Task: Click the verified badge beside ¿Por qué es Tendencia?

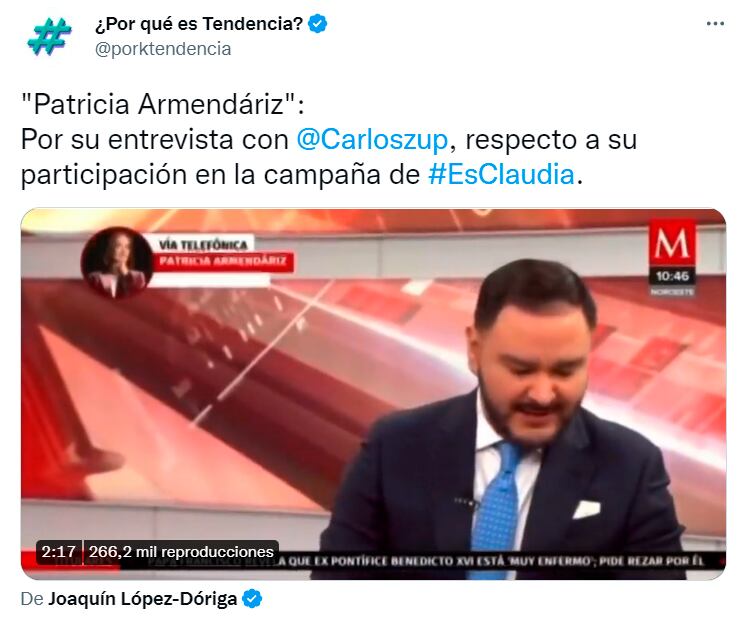Action: click(318, 23)
